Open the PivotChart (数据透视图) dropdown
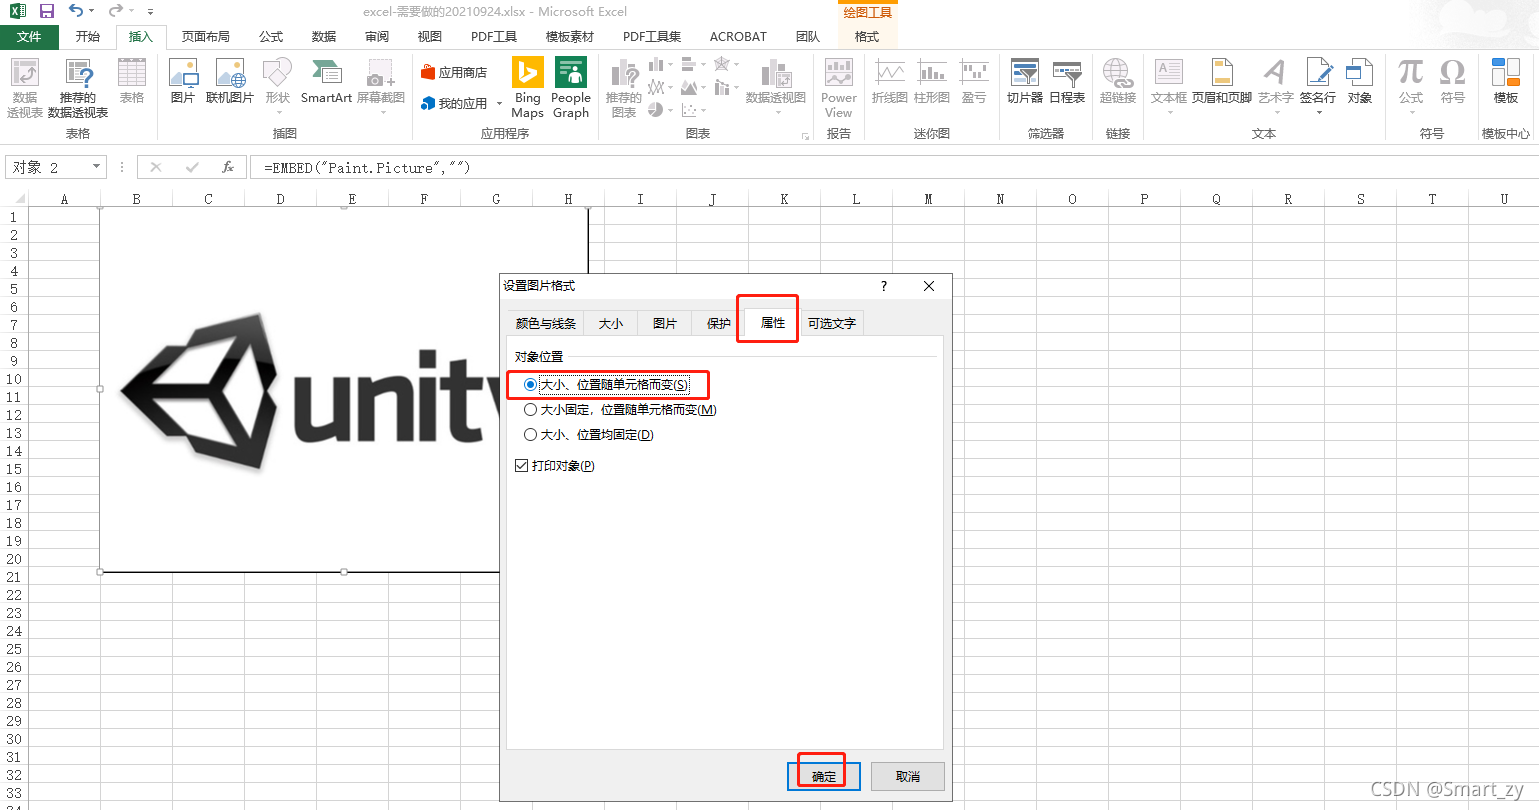The image size is (1539, 810). [776, 86]
